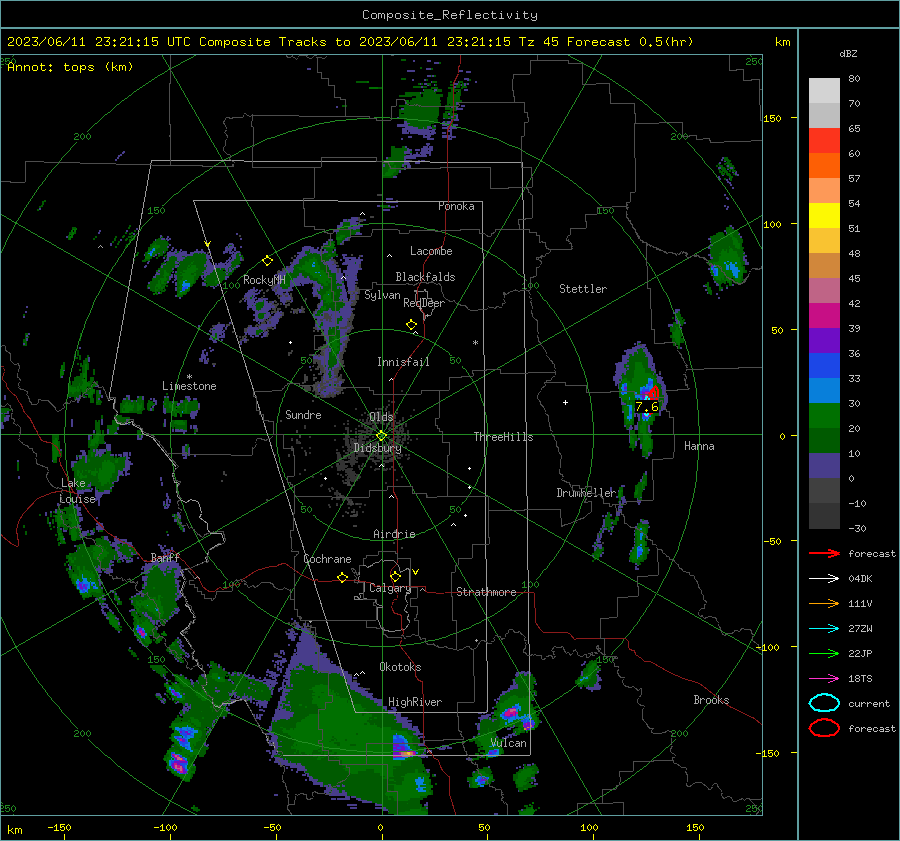This screenshot has width=900, height=841.
Task: Click the red storm cell outline near Hanna
Action: pyautogui.click(x=653, y=393)
